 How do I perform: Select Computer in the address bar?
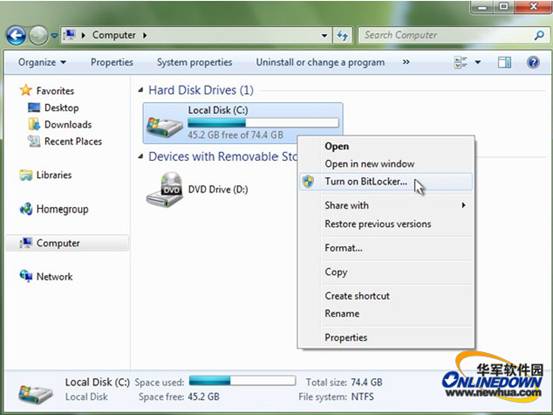pos(114,35)
